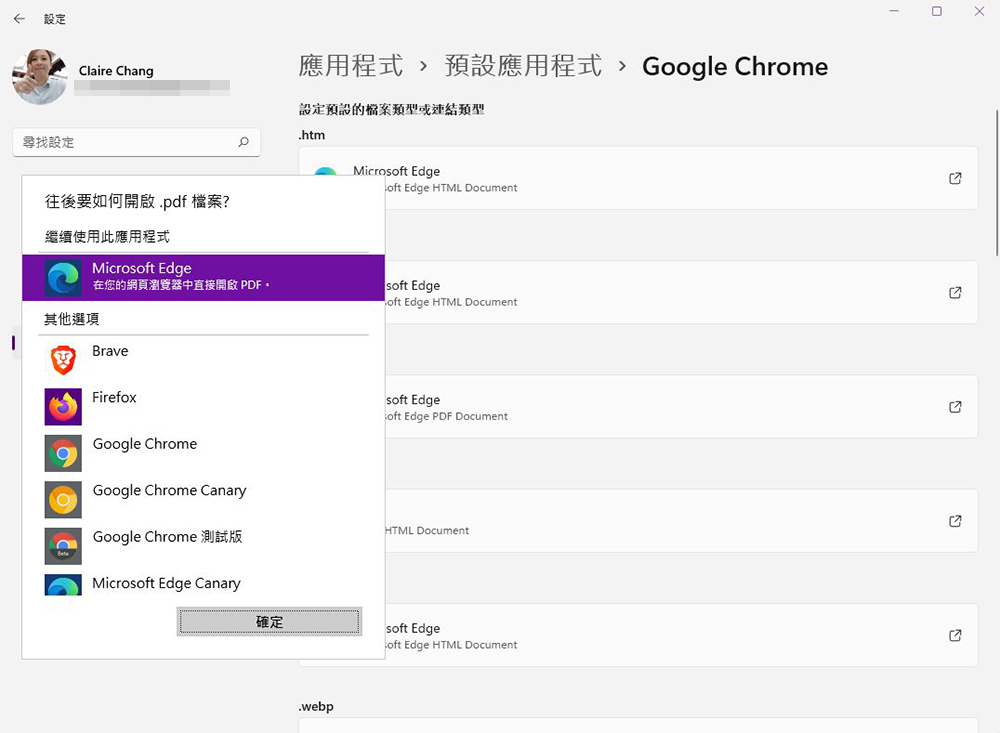The width and height of the screenshot is (1000, 733).
Task: Click the Microsoft Edge card under .htm
Action: [x=638, y=178]
